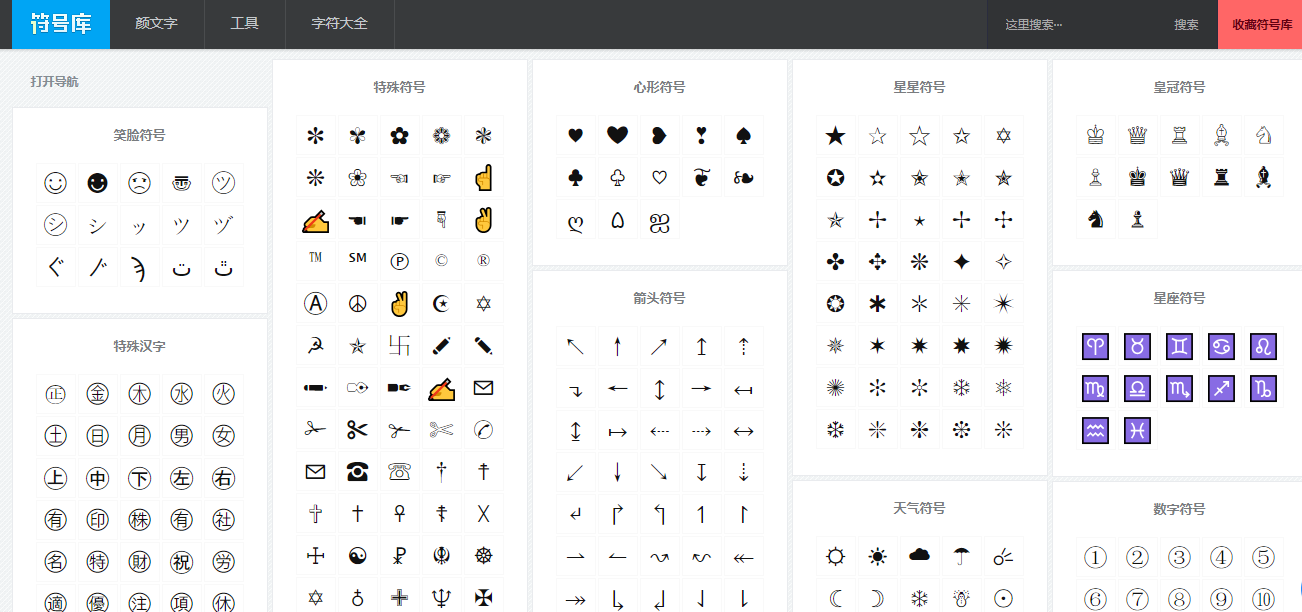Open the 工具 menu item
1302x612 pixels.
point(244,24)
